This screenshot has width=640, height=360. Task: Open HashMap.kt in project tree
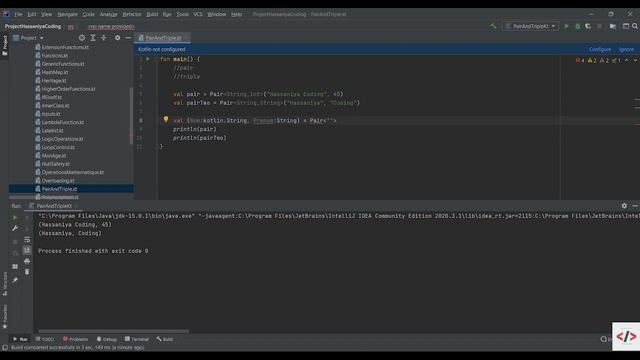click(55, 72)
